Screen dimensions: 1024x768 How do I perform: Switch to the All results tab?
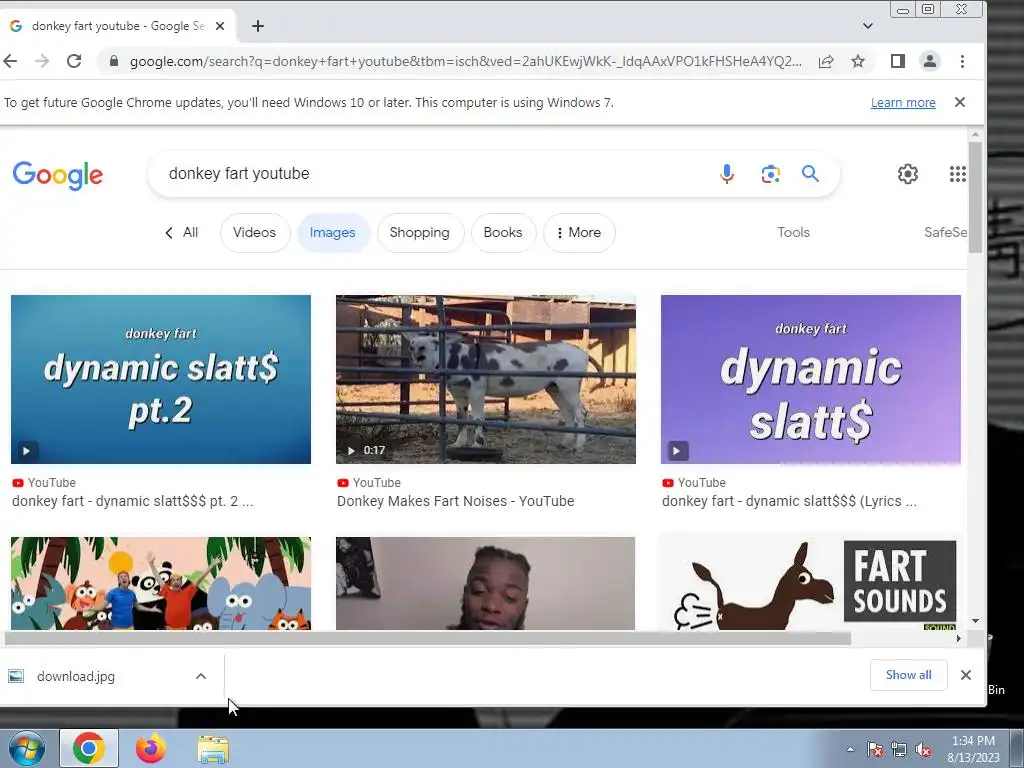tap(182, 232)
